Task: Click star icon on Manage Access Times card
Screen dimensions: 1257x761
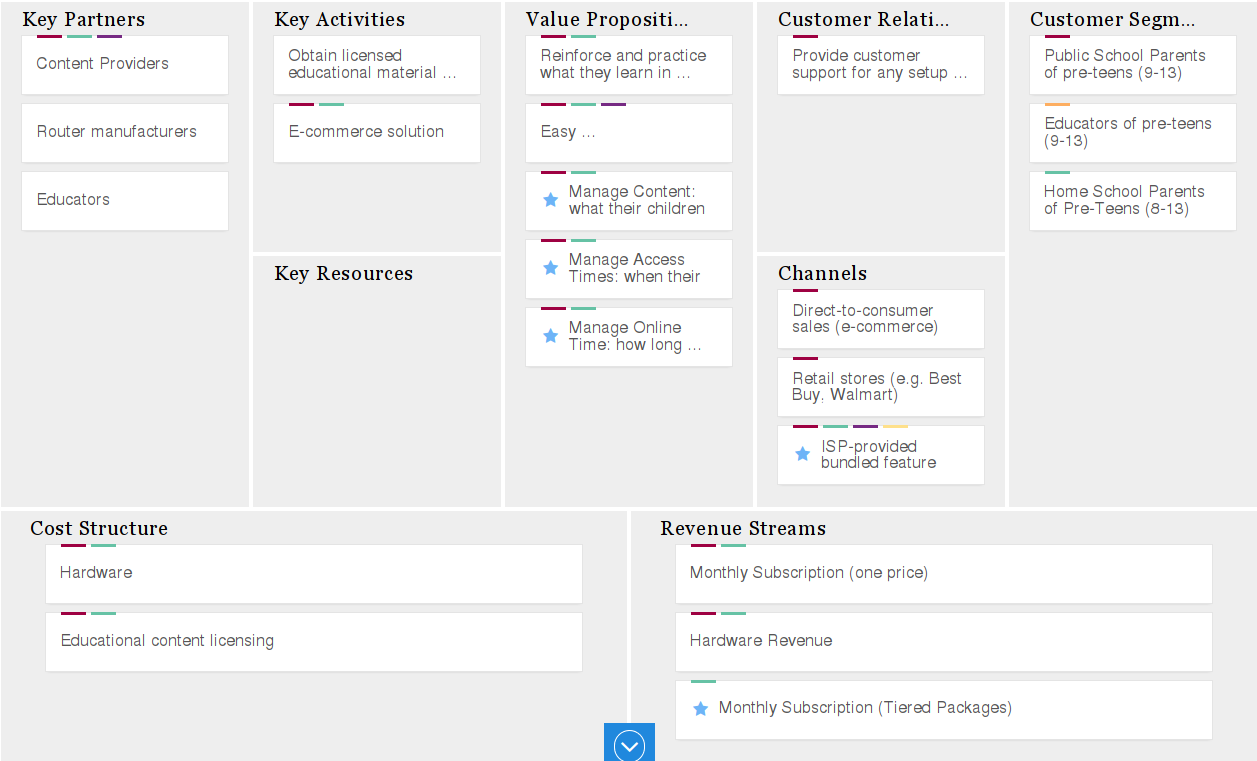Action: coord(550,268)
